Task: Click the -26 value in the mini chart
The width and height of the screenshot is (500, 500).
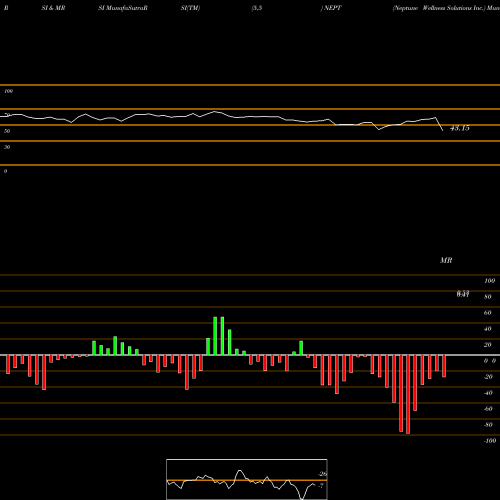Action: coord(322,474)
